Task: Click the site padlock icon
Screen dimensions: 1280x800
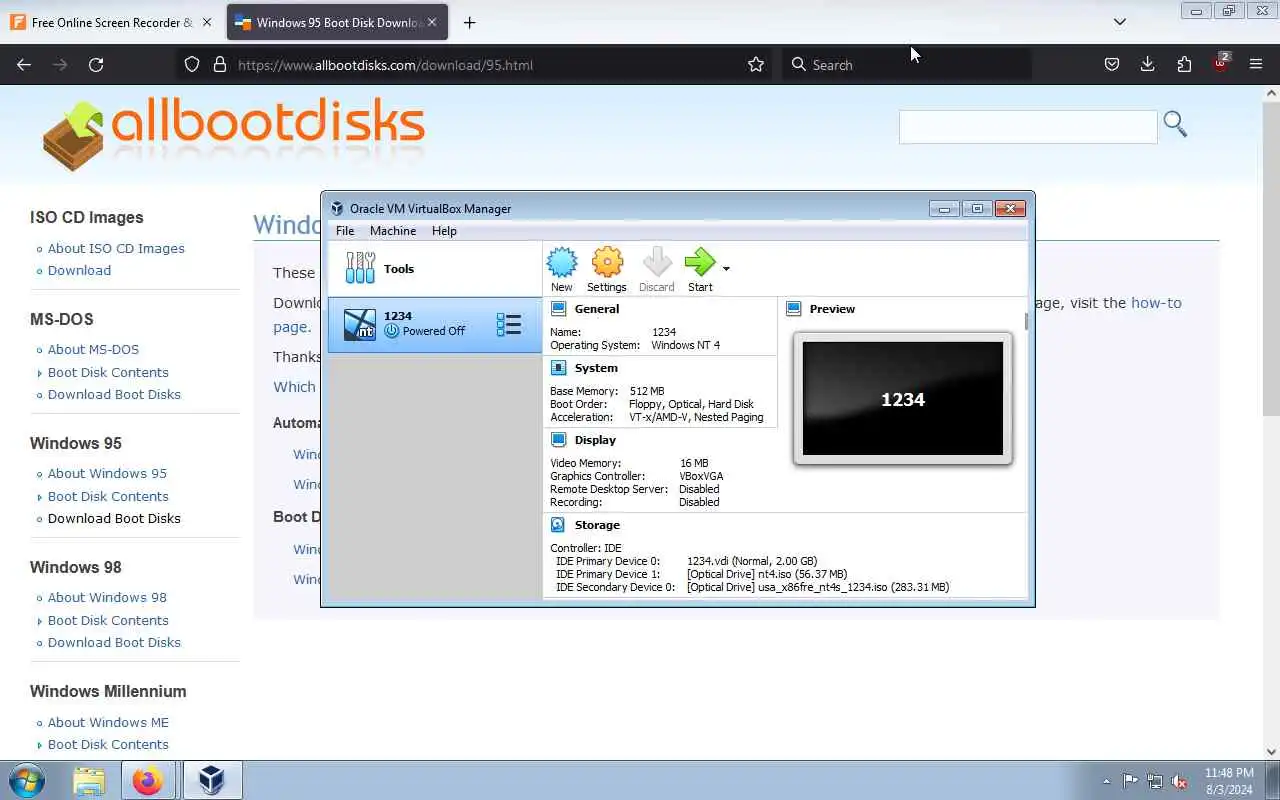Action: click(220, 65)
